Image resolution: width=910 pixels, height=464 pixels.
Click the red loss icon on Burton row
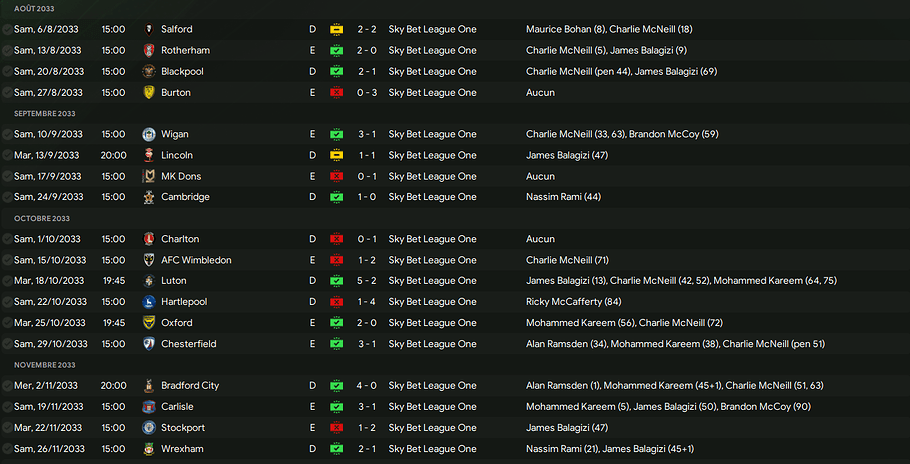click(x=337, y=93)
